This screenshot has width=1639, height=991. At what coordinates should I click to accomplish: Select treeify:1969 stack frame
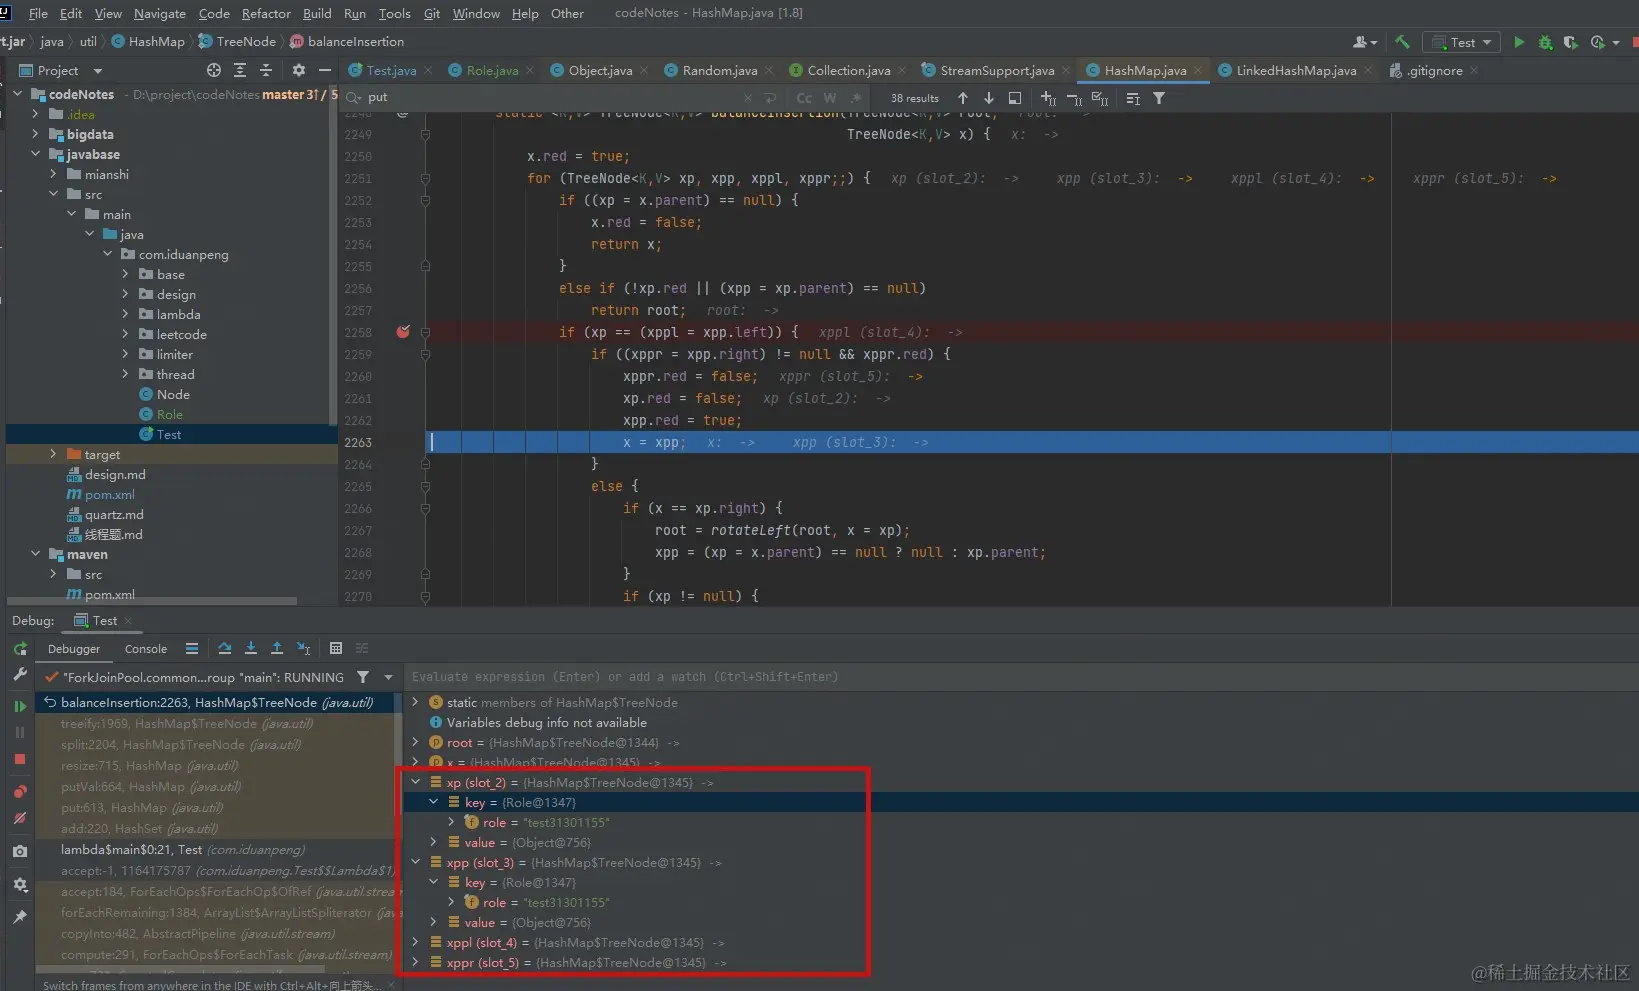coord(215,724)
